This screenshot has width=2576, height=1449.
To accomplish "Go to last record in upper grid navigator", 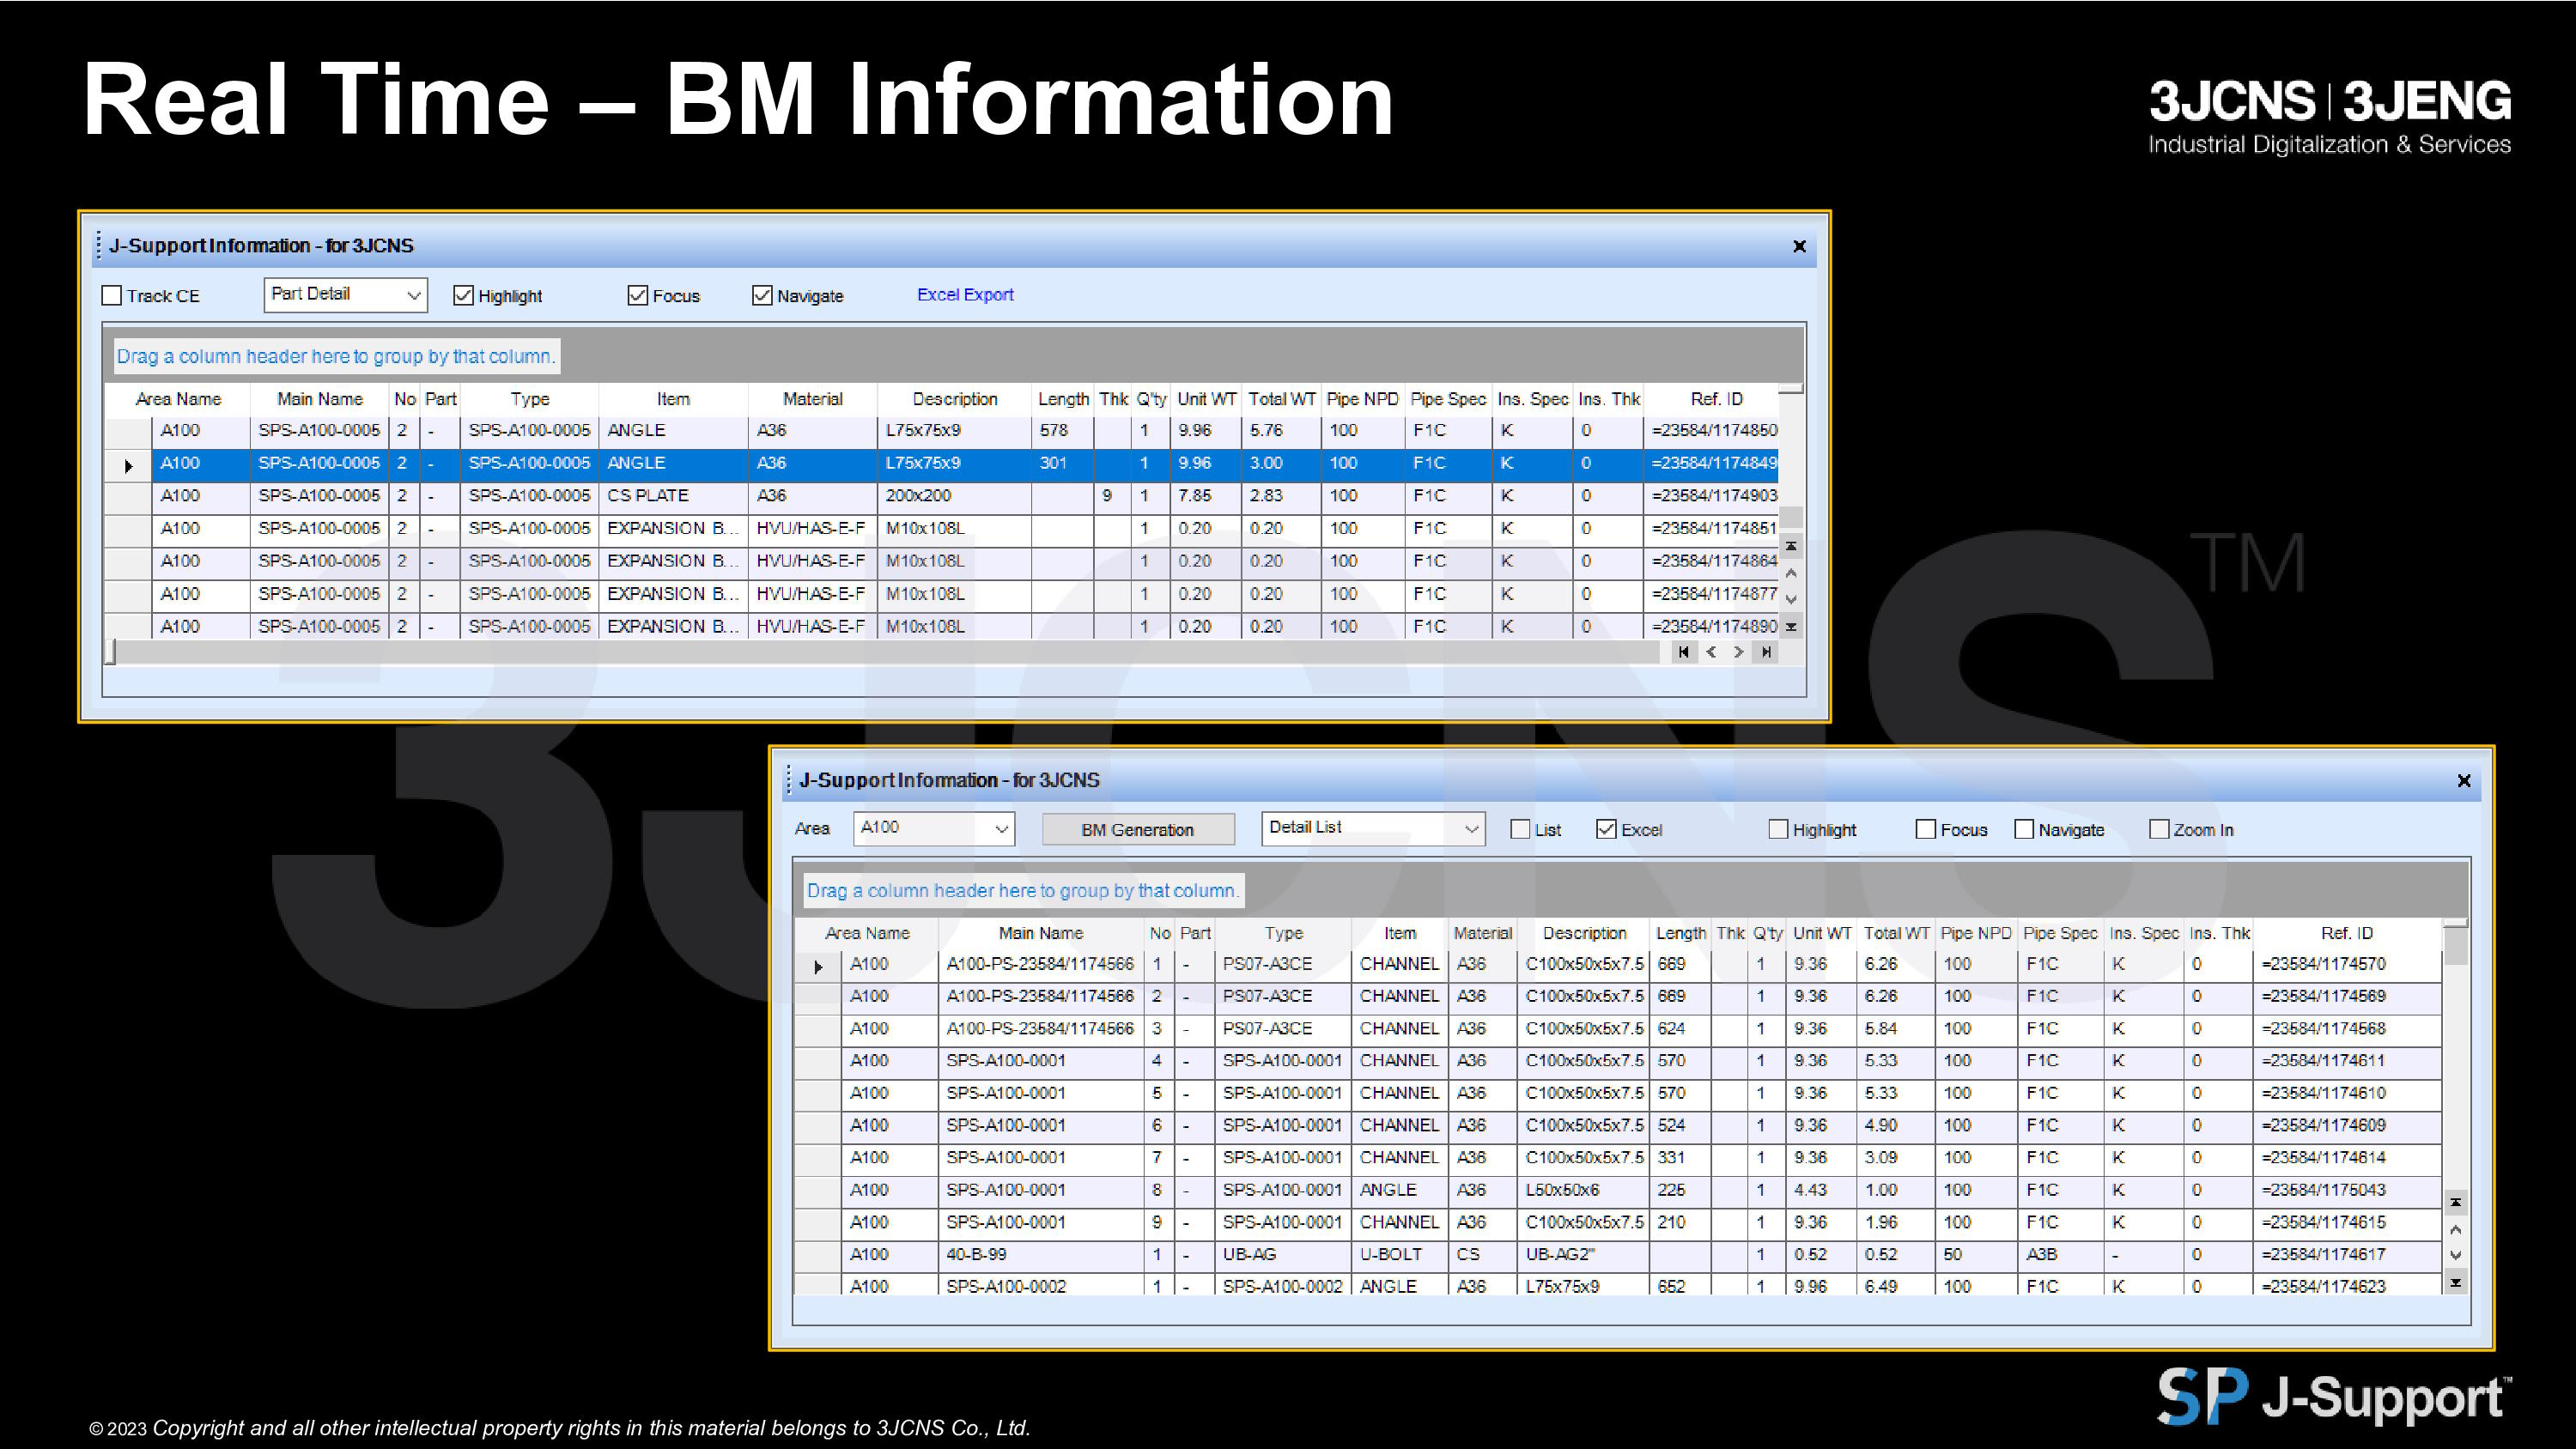I will tap(1767, 652).
